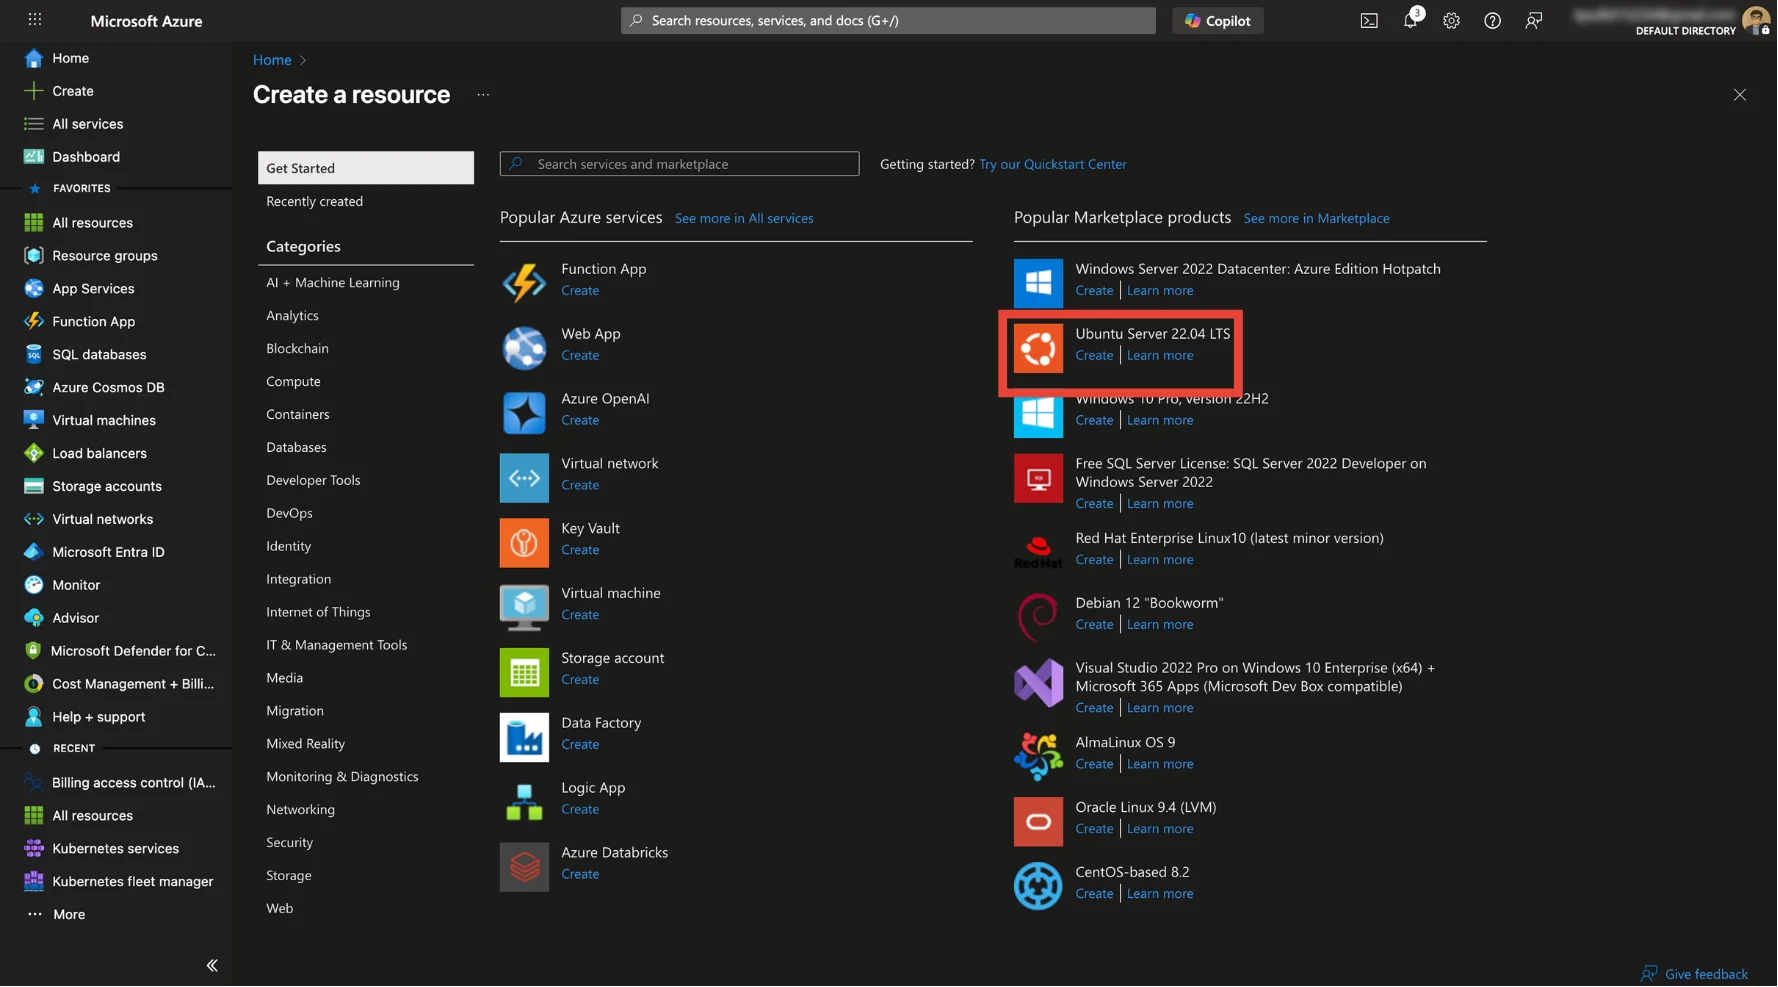Open the Azure portal menu grid icon
Viewport: 1778px width, 987px height.
35,20
